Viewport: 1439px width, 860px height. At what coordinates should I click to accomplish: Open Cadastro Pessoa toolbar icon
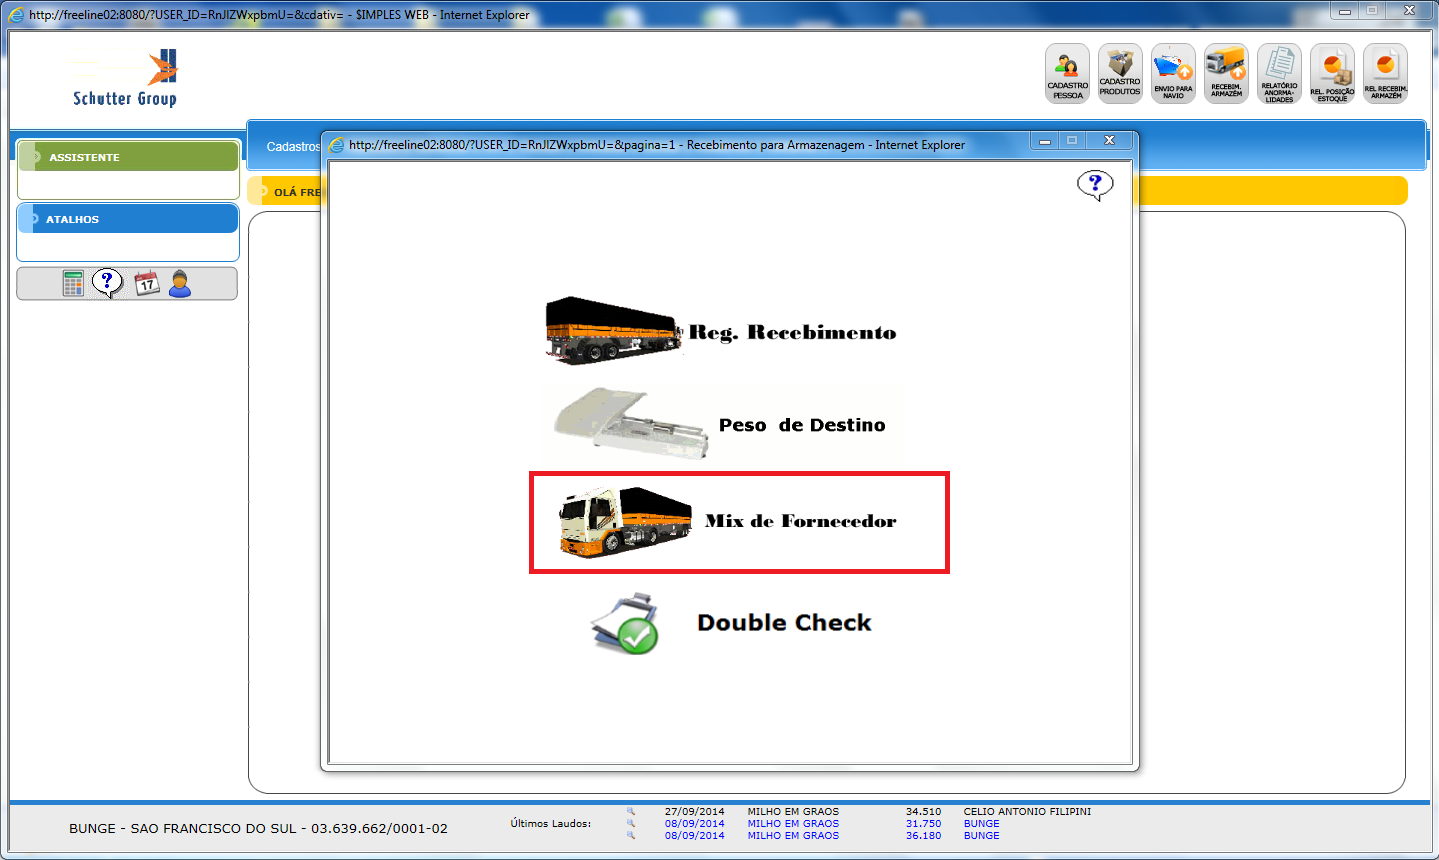tap(1067, 73)
